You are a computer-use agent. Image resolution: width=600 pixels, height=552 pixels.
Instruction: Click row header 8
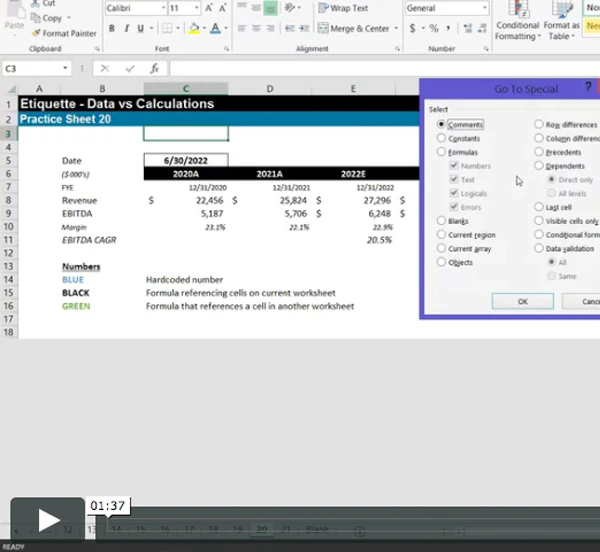point(8,200)
